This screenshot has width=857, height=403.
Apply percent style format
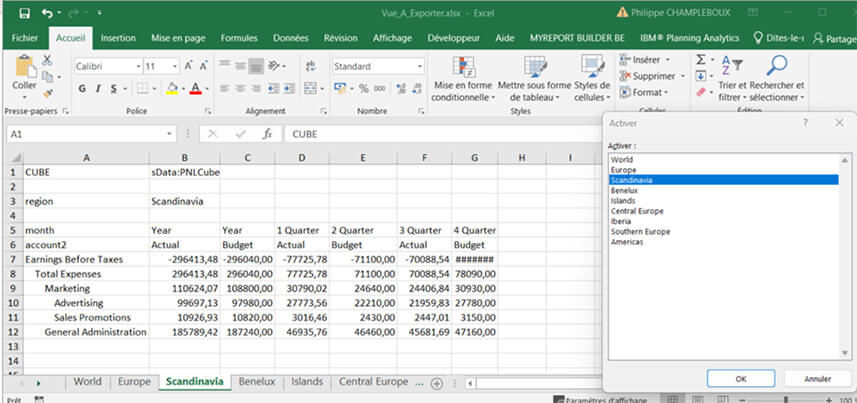tap(364, 89)
